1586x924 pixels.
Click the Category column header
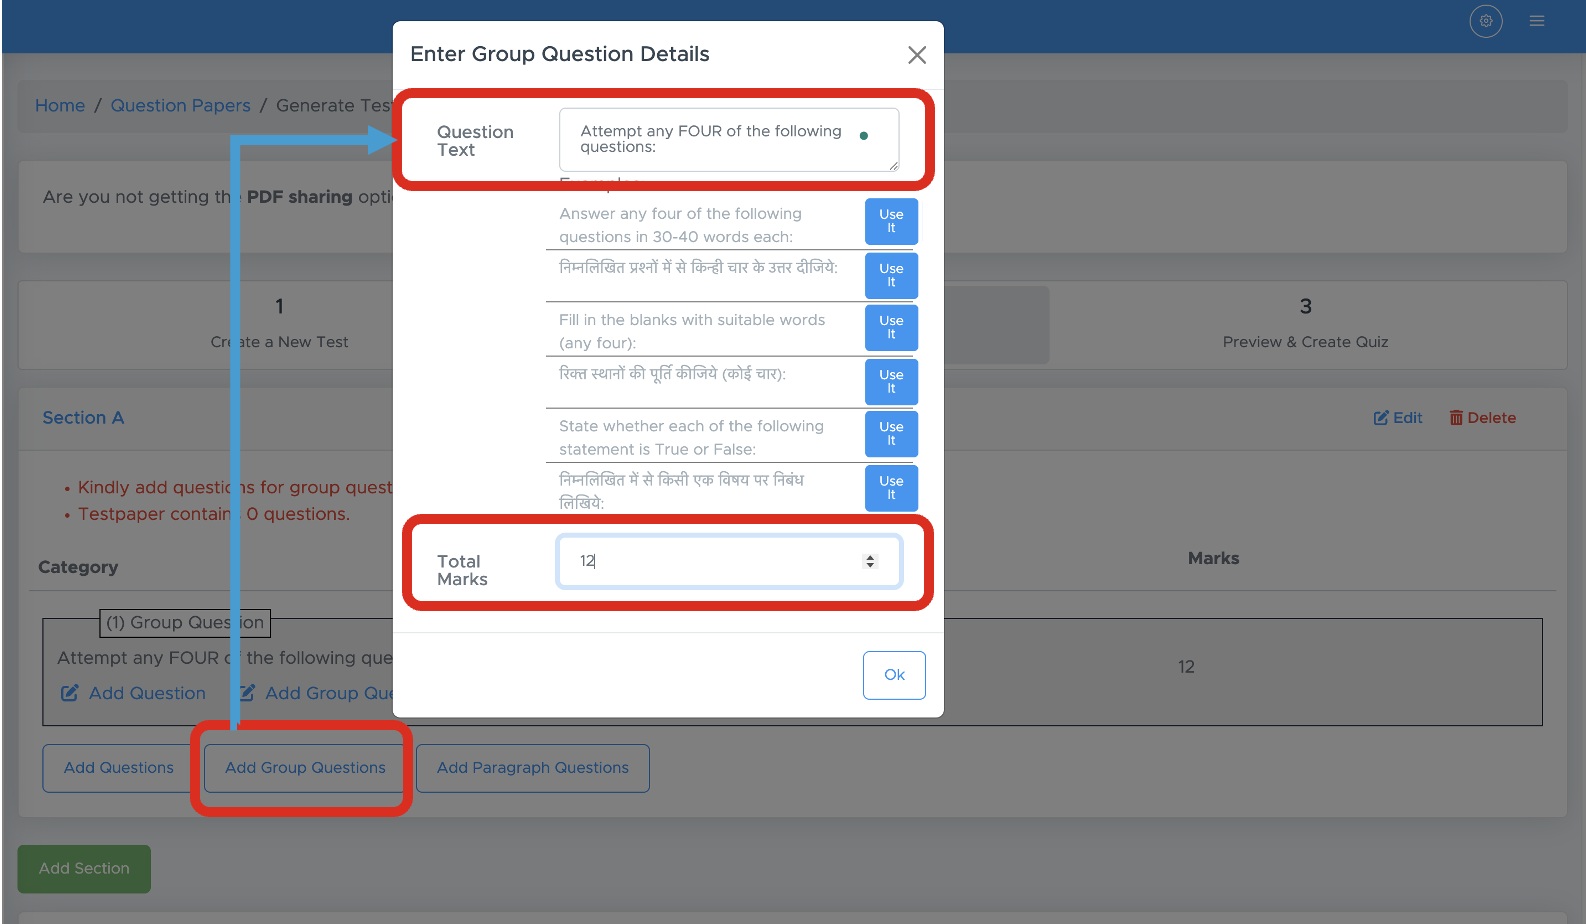pos(78,567)
